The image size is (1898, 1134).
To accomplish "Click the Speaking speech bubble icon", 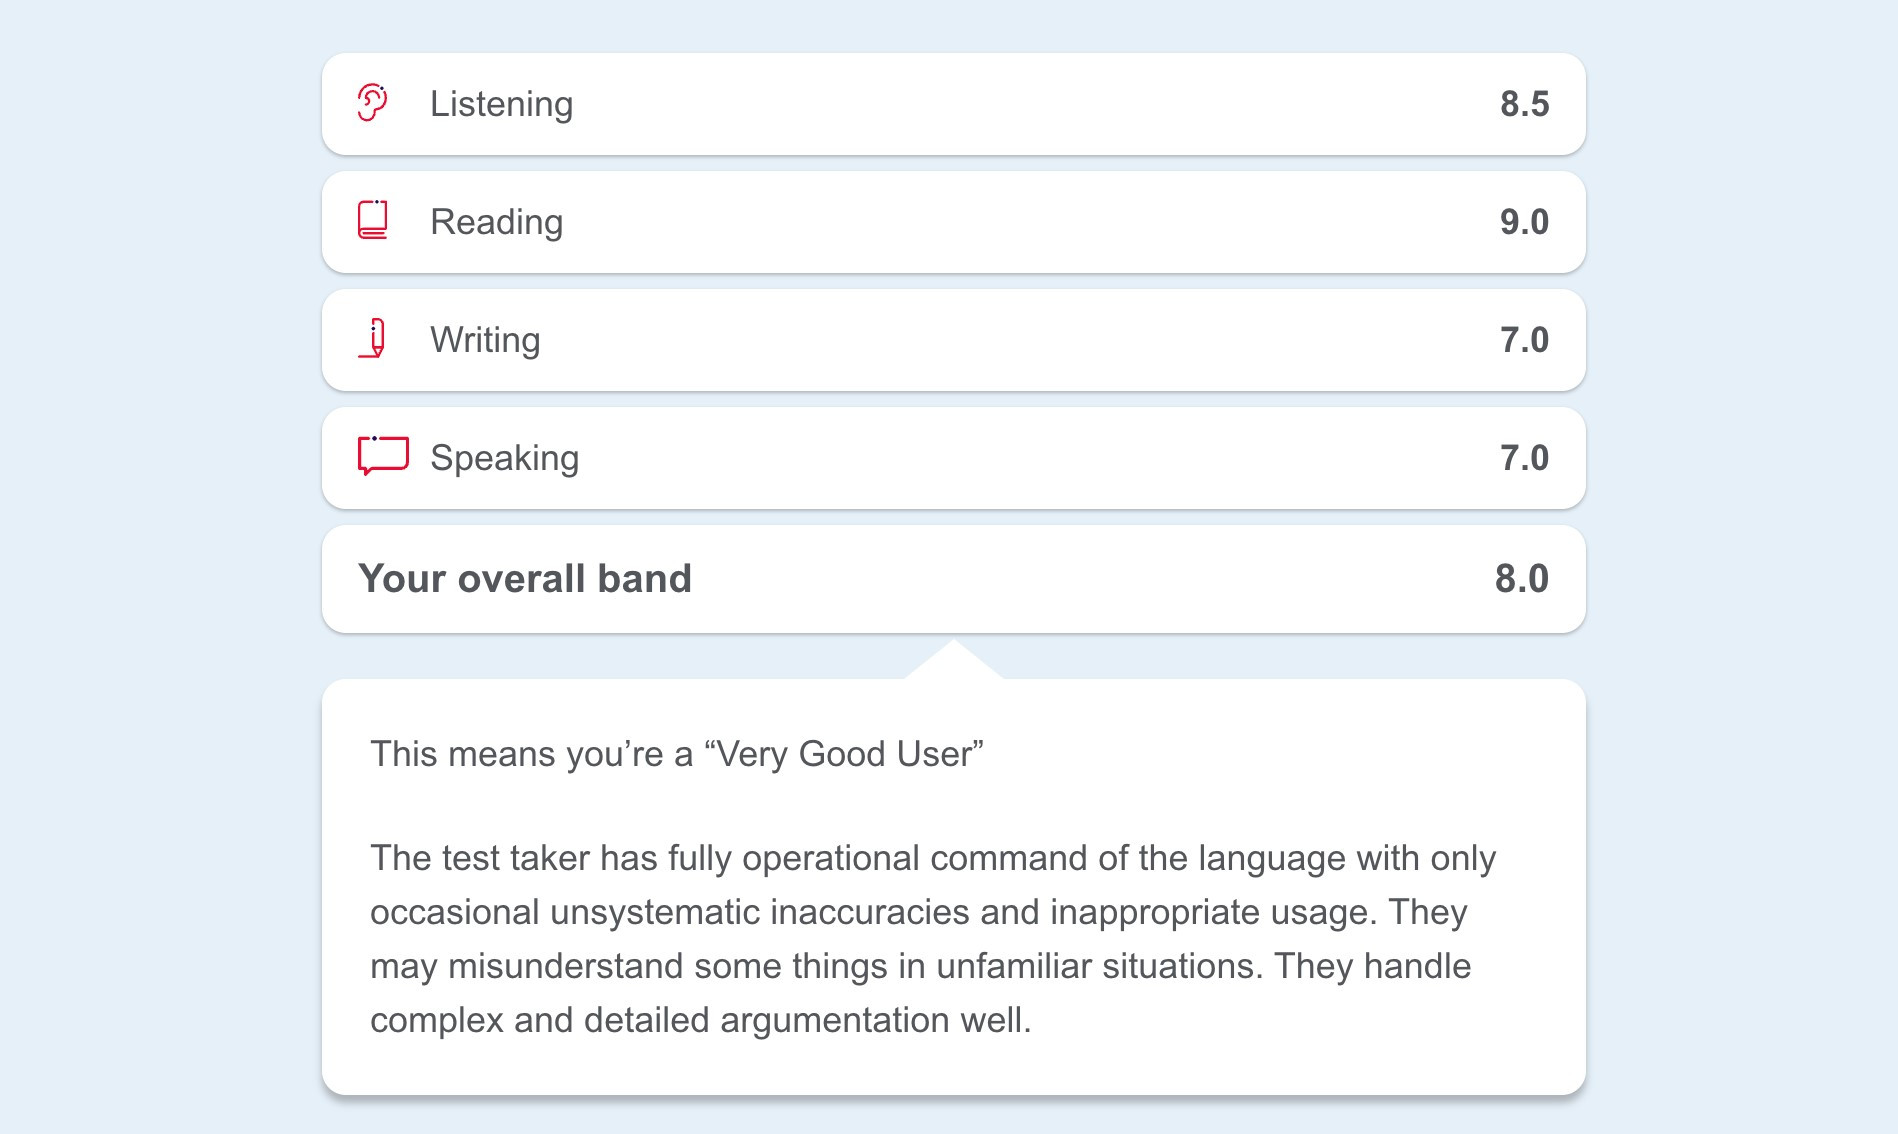I will (x=383, y=456).
